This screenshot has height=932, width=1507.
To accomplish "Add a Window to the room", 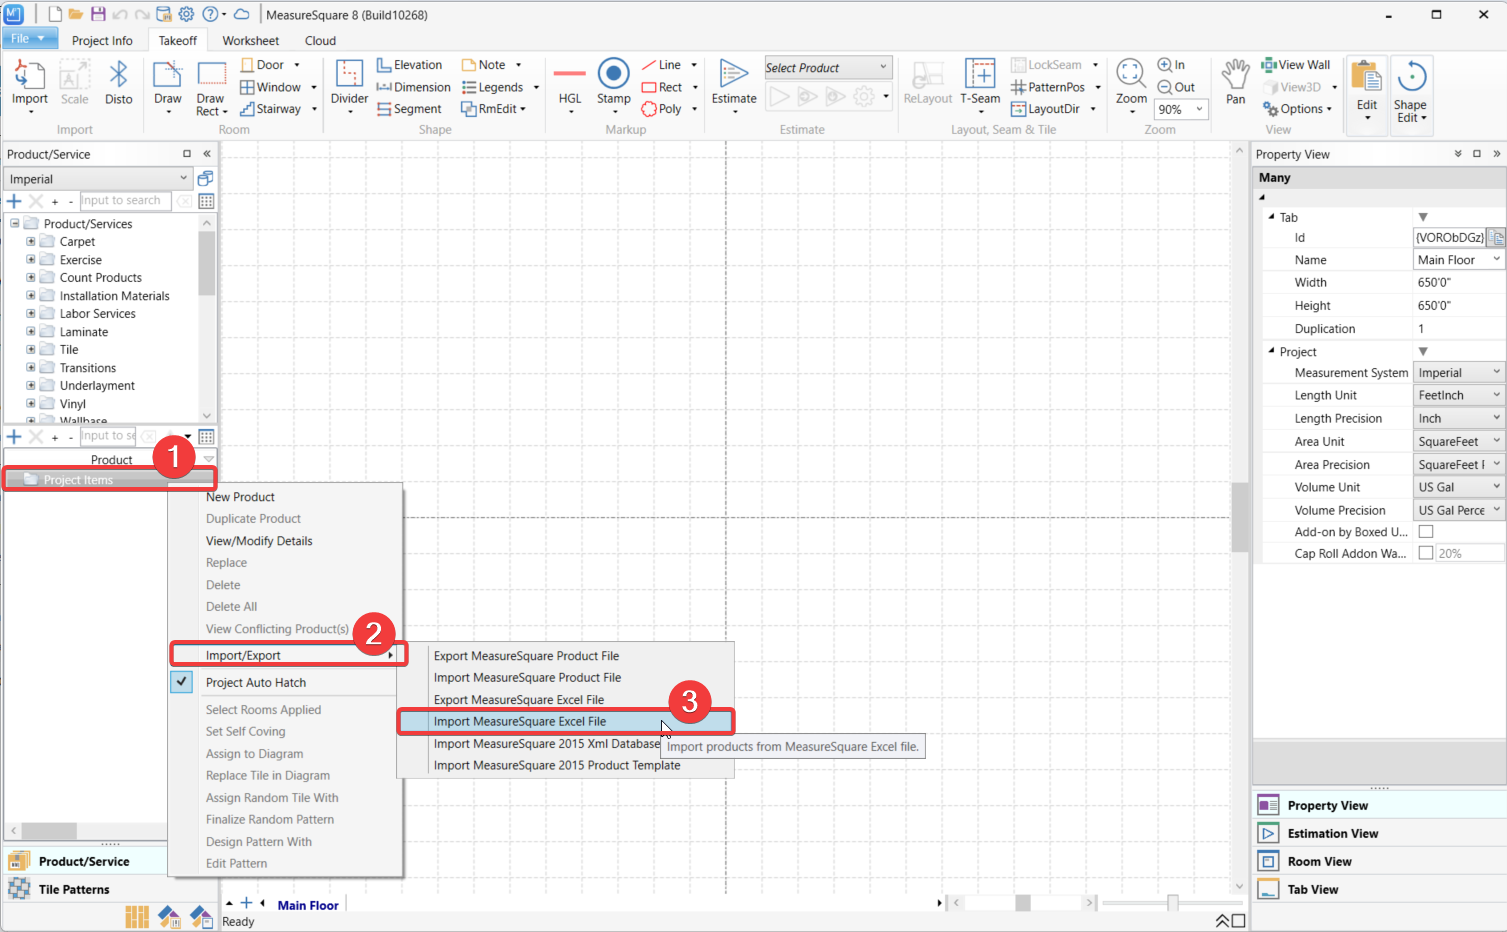I will (278, 87).
